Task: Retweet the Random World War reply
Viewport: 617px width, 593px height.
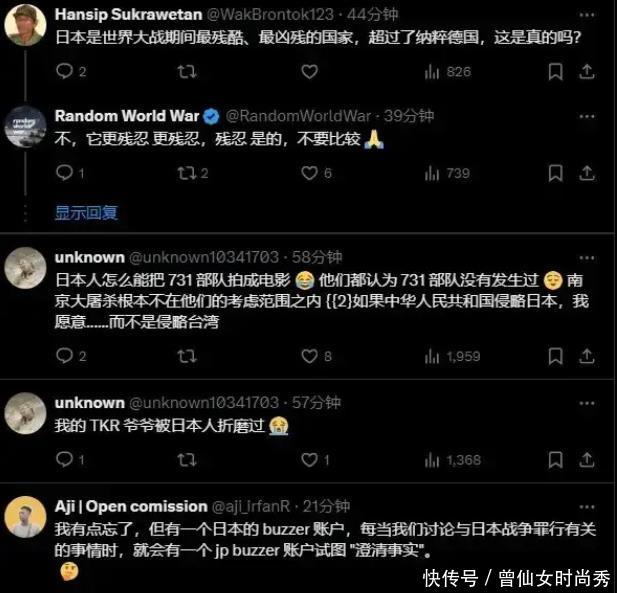Action: pyautogui.click(x=192, y=173)
